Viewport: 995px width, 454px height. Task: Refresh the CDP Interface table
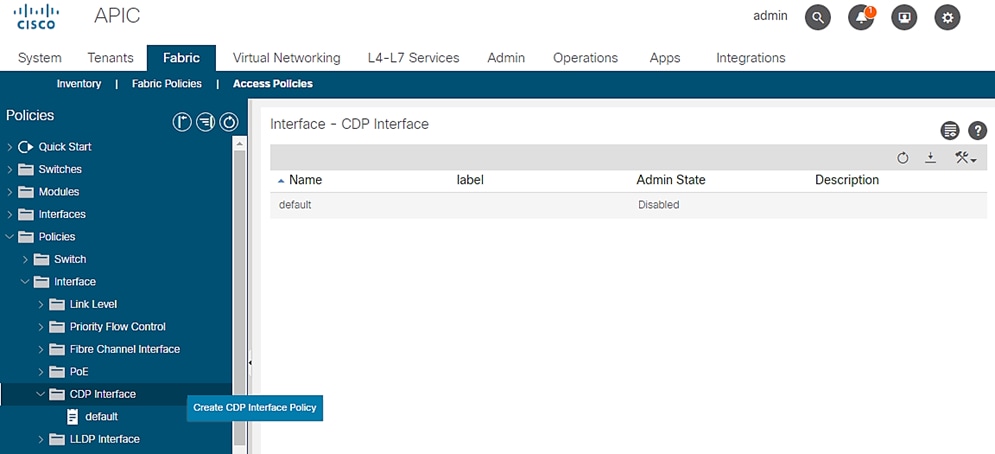(903, 158)
